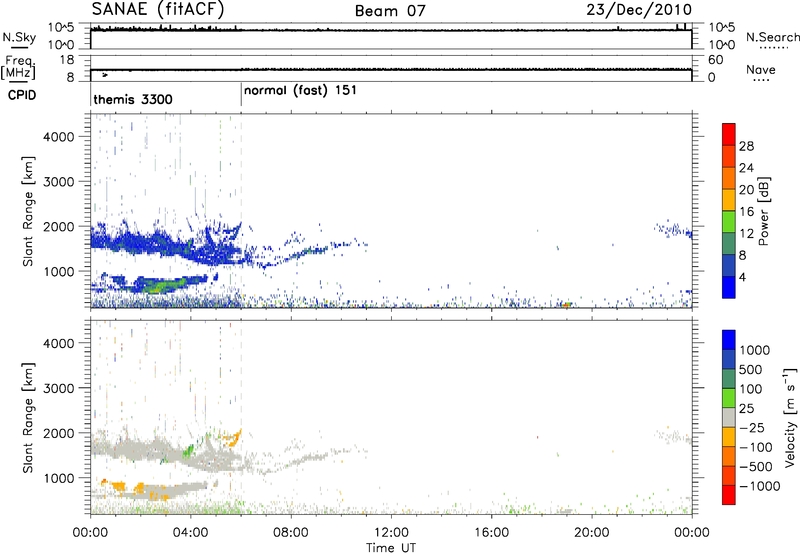Screen dimensions: 800x554
Task: Click the 28 label on Power colorbar
Action: tap(746, 146)
